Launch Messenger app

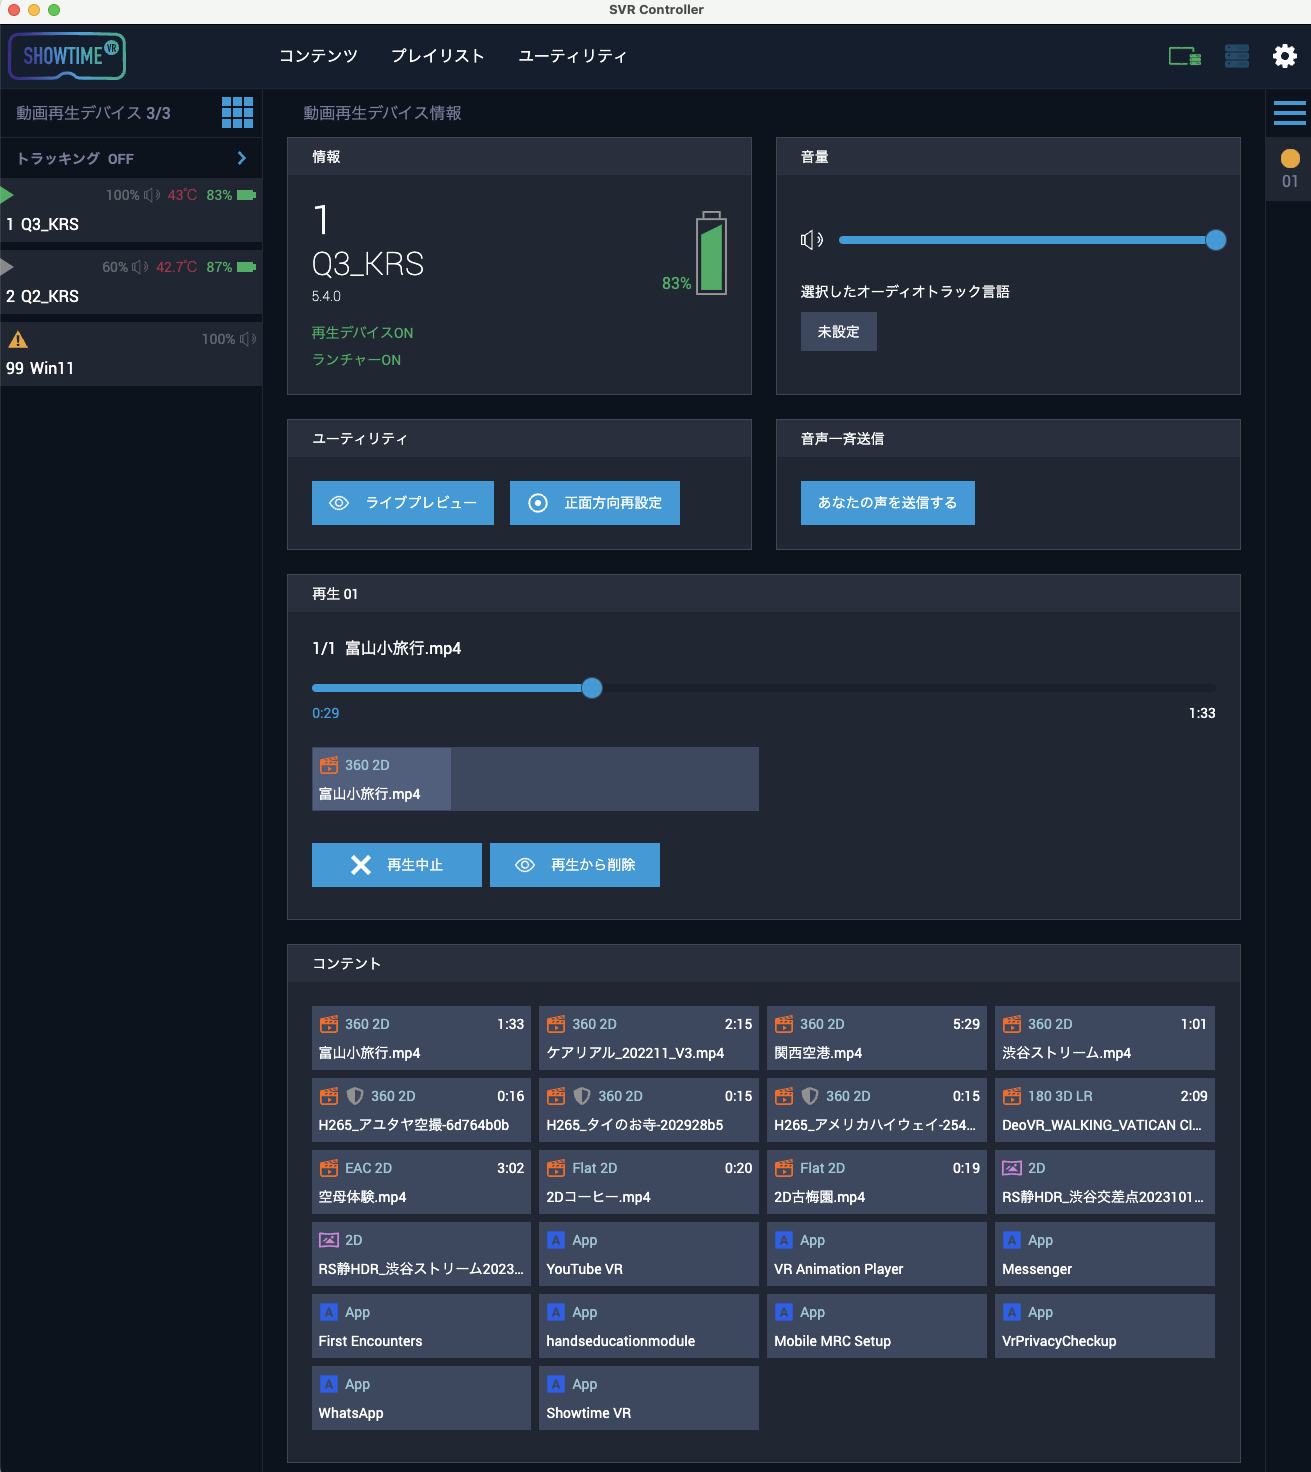(x=1105, y=1254)
